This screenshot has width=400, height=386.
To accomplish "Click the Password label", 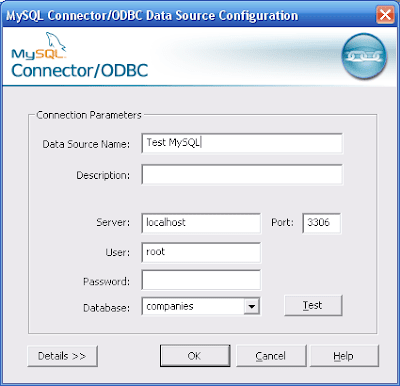I will click(x=106, y=282).
